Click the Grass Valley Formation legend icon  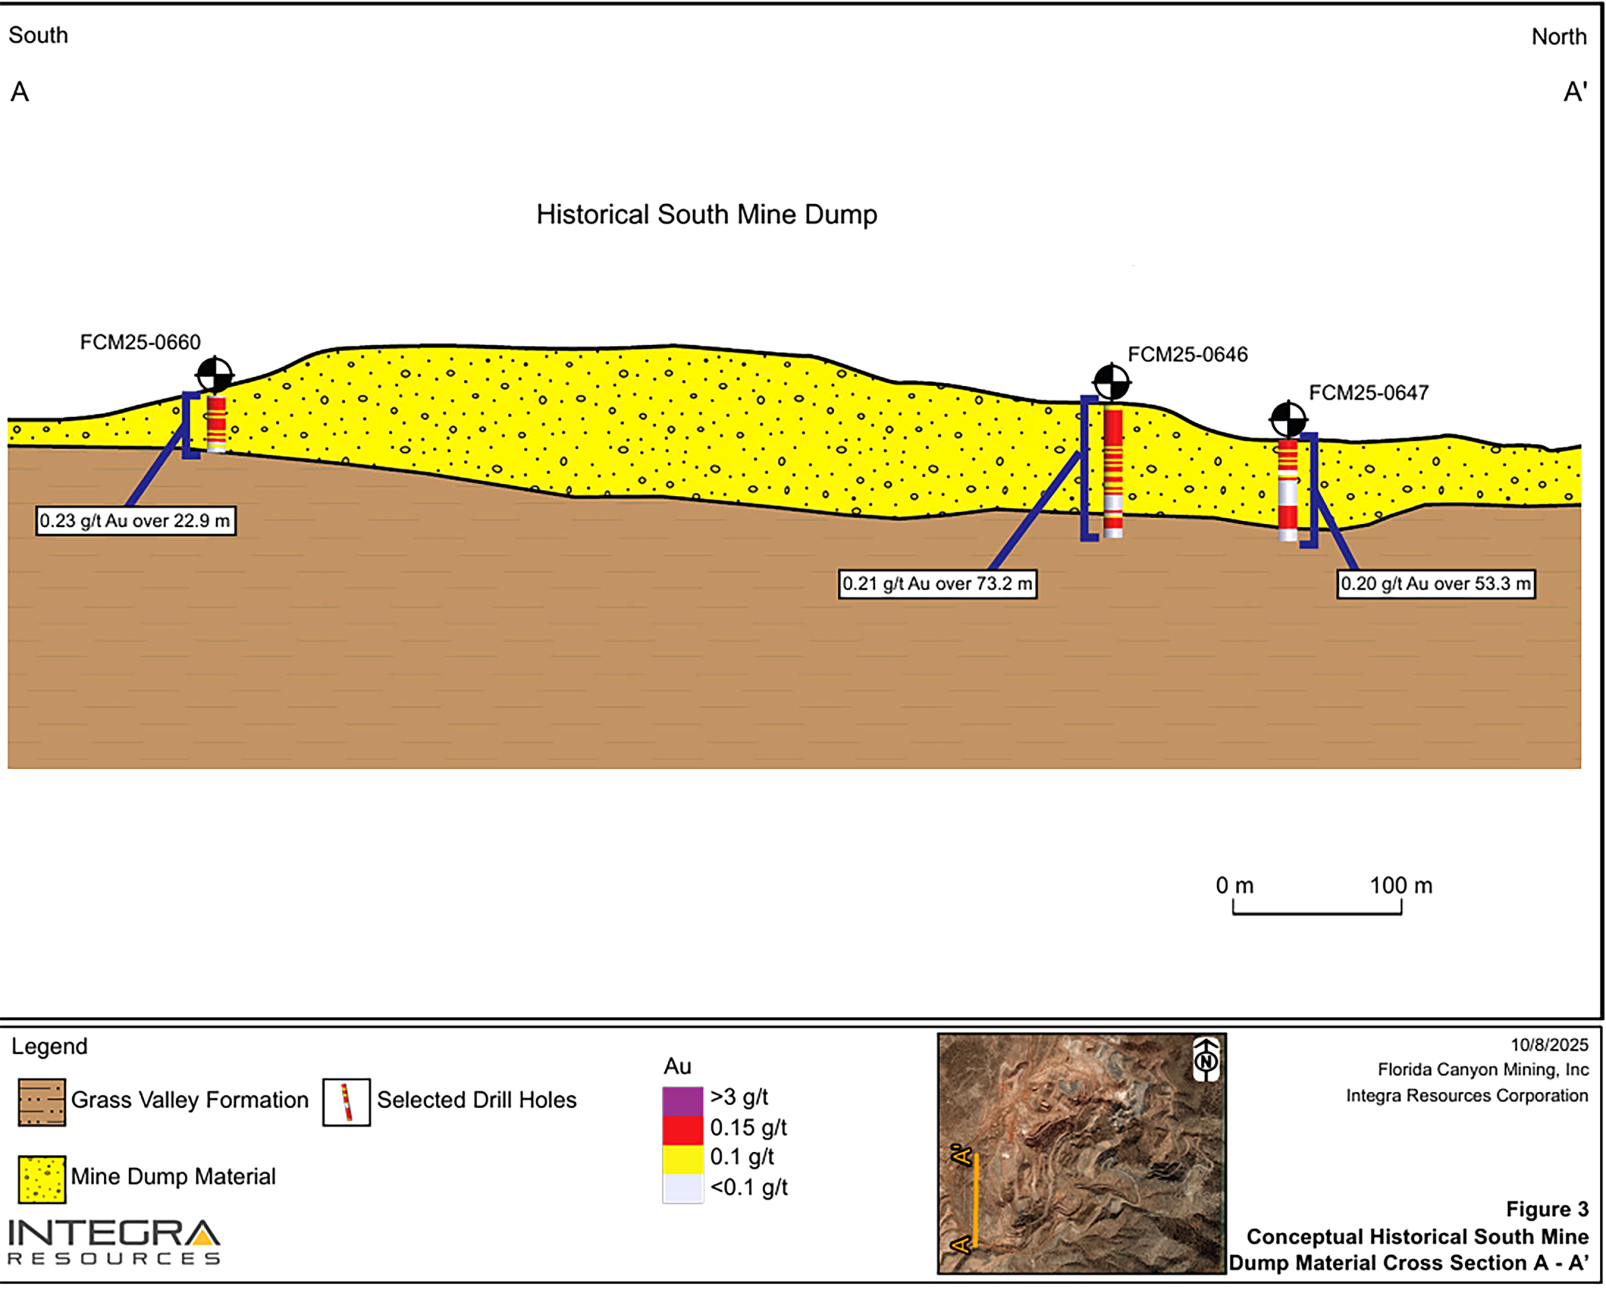[42, 1102]
